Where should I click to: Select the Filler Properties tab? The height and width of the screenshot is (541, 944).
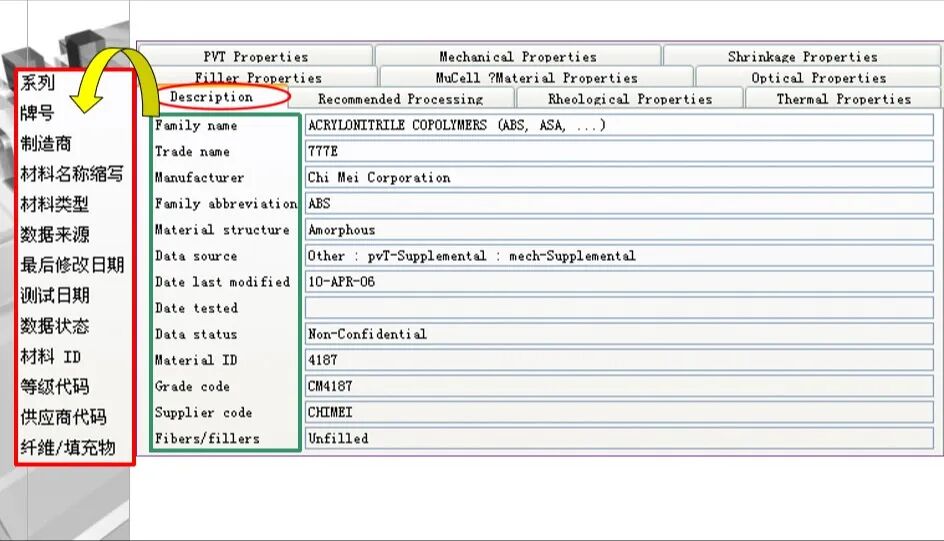[x=258, y=78]
